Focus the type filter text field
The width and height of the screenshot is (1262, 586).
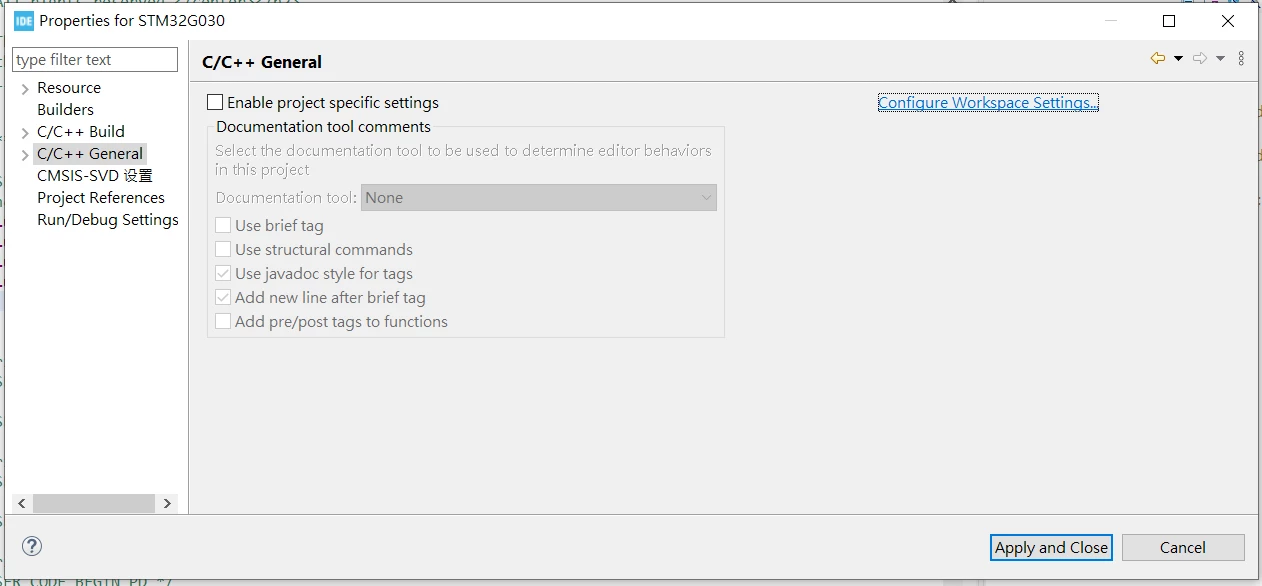coord(95,60)
